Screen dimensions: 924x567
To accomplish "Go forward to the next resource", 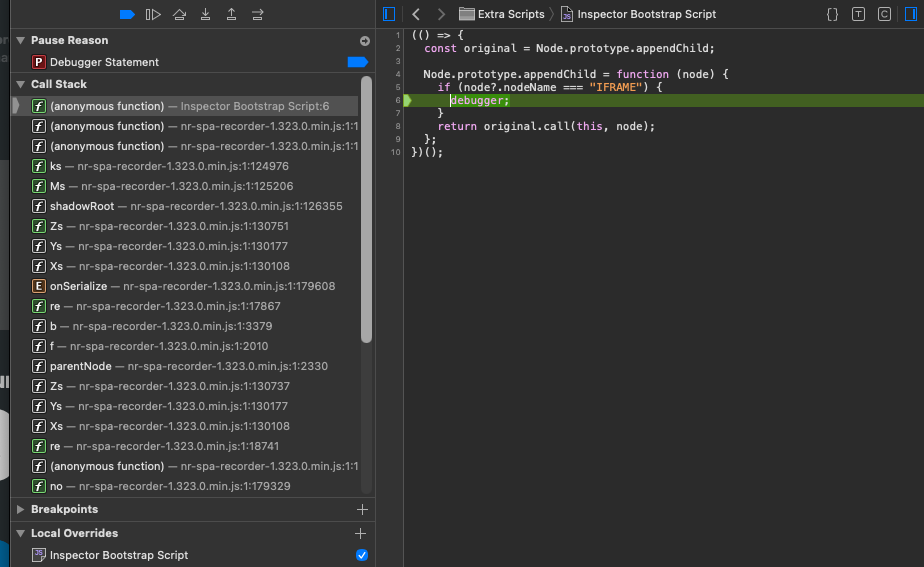I will coord(441,14).
